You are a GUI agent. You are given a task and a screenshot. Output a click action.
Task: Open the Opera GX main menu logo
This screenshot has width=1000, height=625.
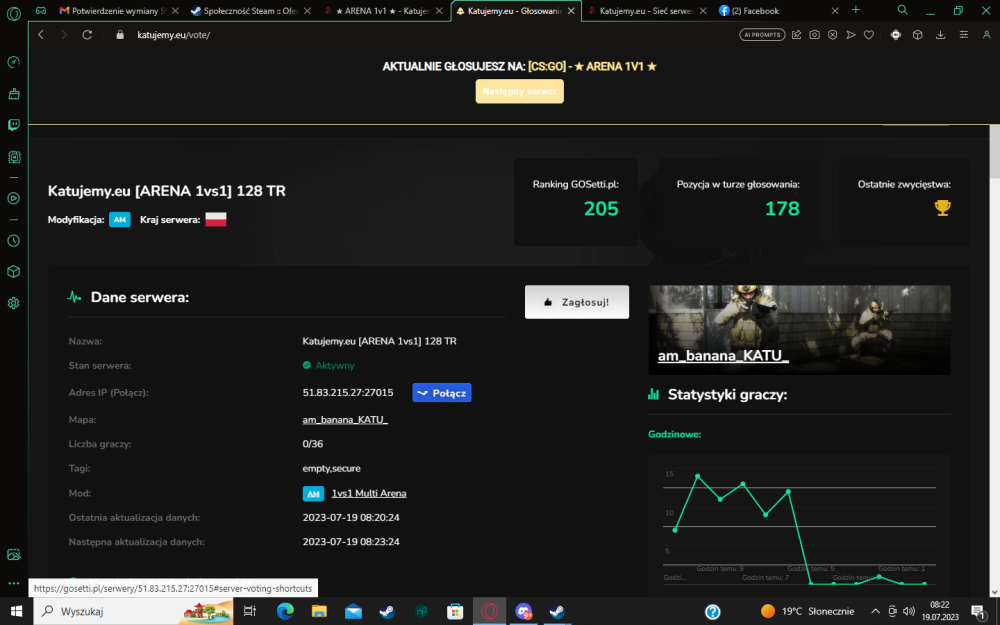[x=13, y=13]
